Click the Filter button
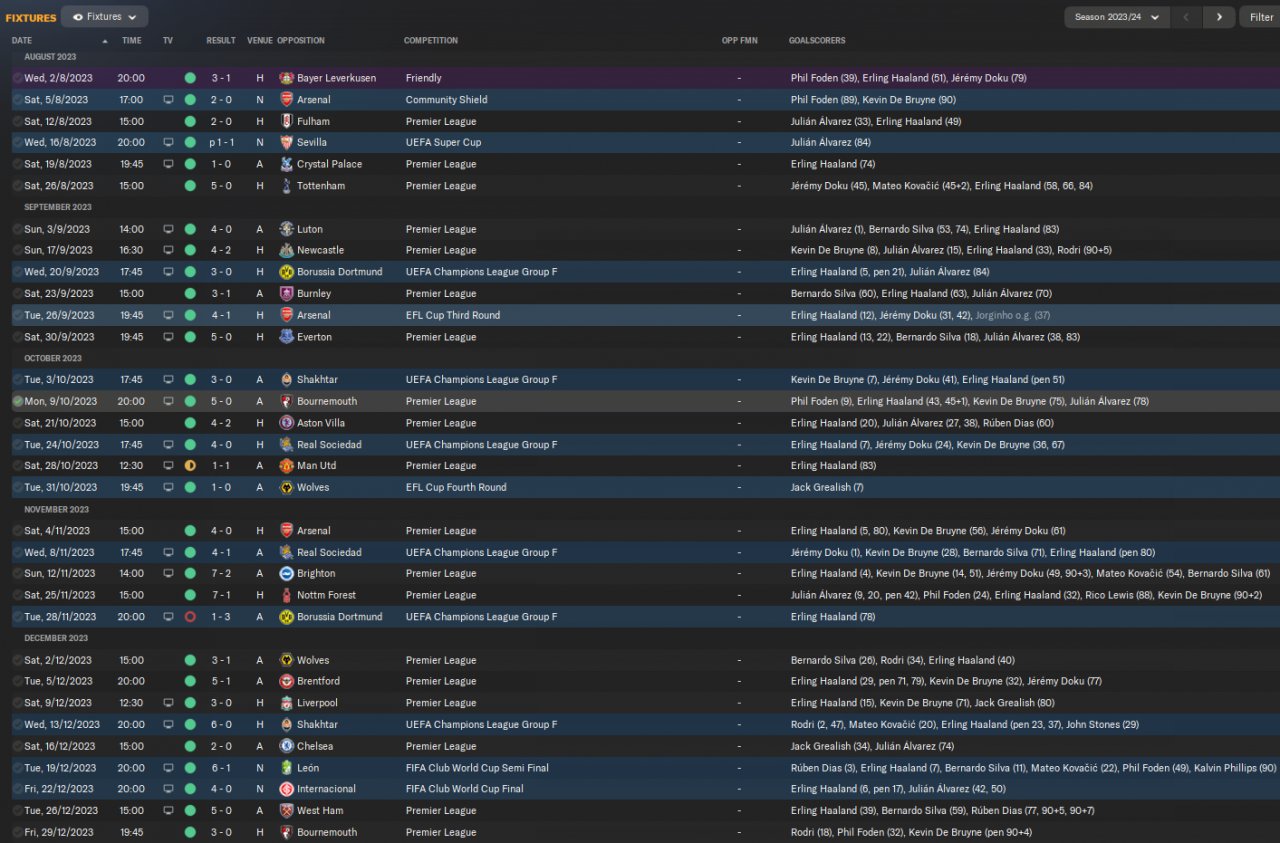The height and width of the screenshot is (843, 1280). coord(1261,17)
